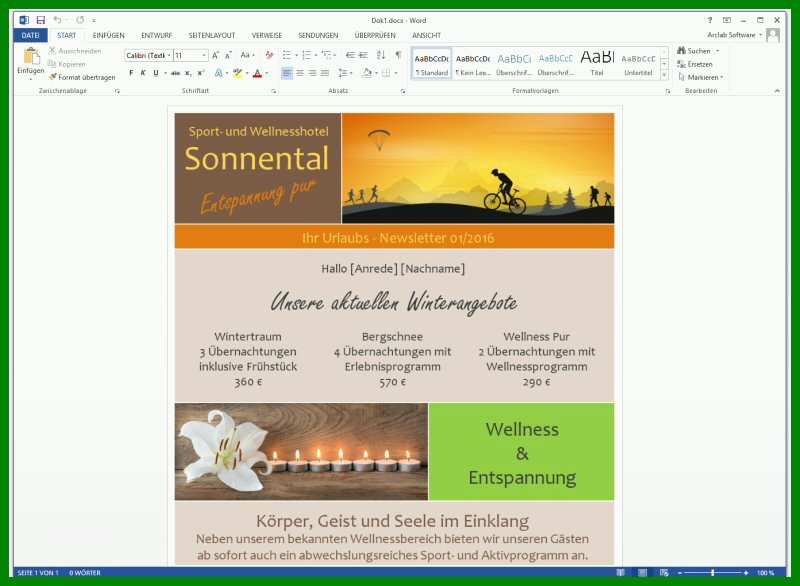Open the font name dropdown
The width and height of the screenshot is (800, 586).
169,55
